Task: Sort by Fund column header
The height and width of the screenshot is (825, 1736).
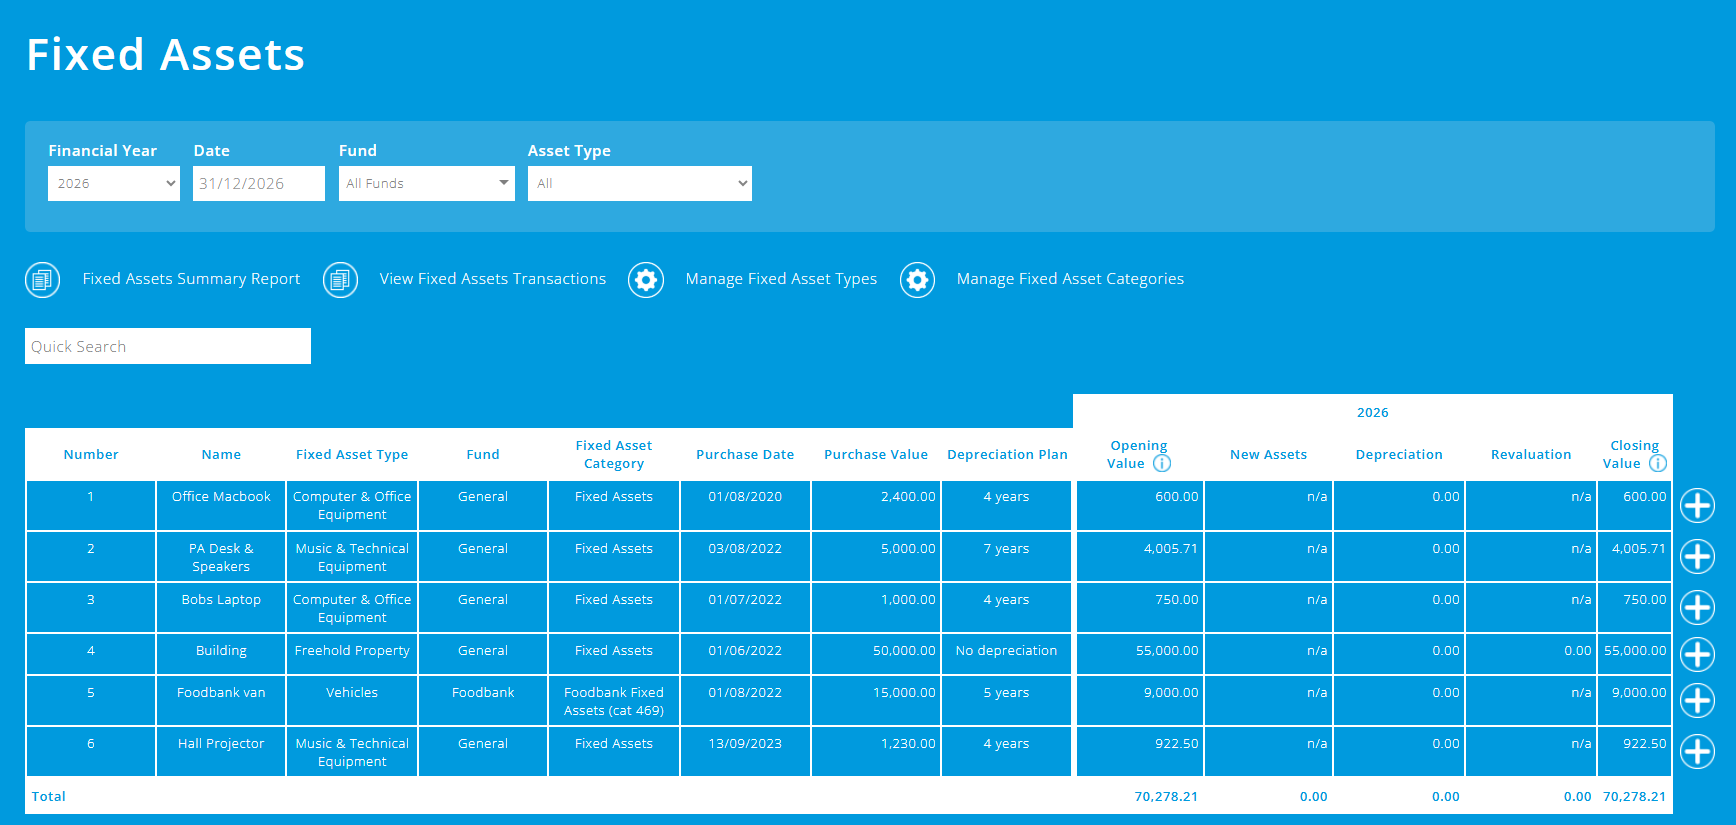Action: [483, 454]
